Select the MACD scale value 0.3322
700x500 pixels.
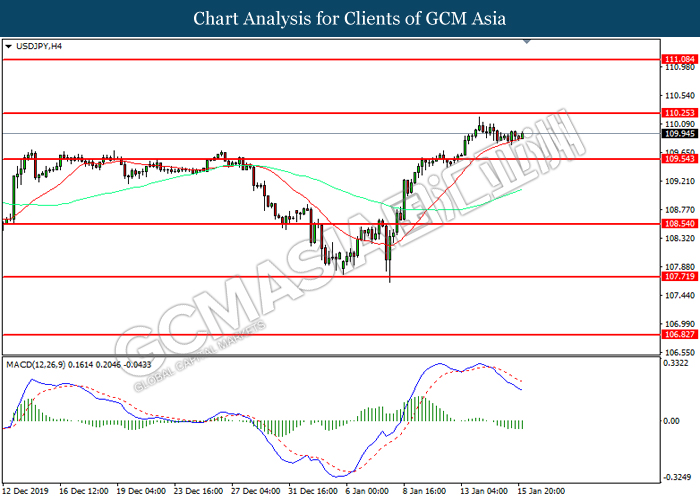click(675, 363)
